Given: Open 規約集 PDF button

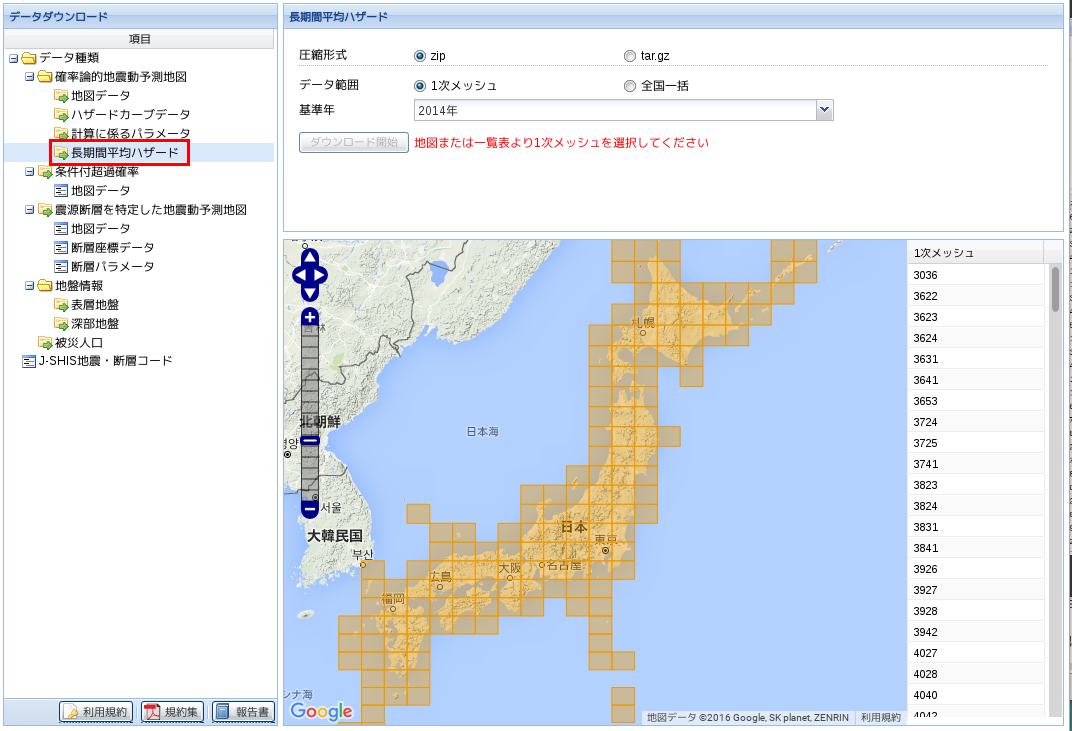Looking at the screenshot, I should tap(172, 712).
